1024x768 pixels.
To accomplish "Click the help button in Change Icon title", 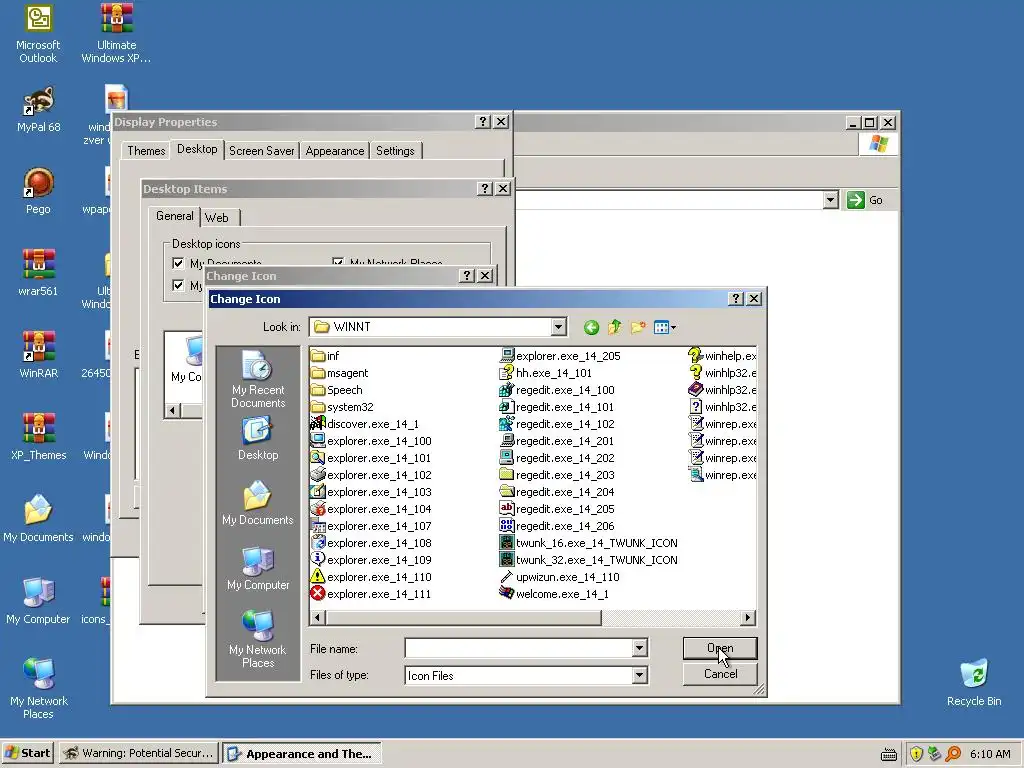I will tap(736, 298).
